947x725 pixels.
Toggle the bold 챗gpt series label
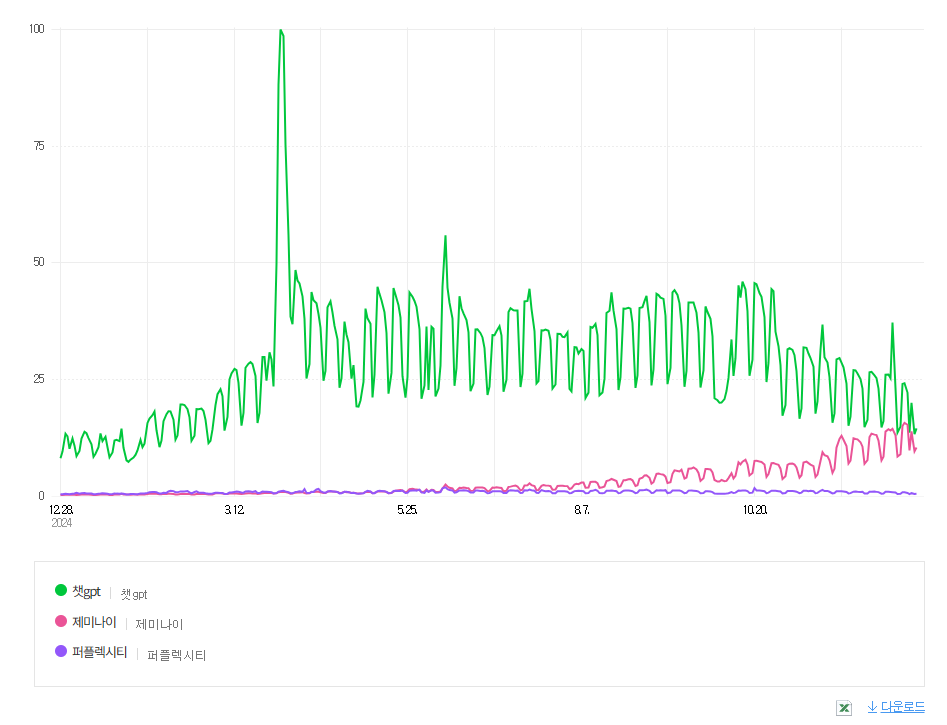pyautogui.click(x=86, y=591)
